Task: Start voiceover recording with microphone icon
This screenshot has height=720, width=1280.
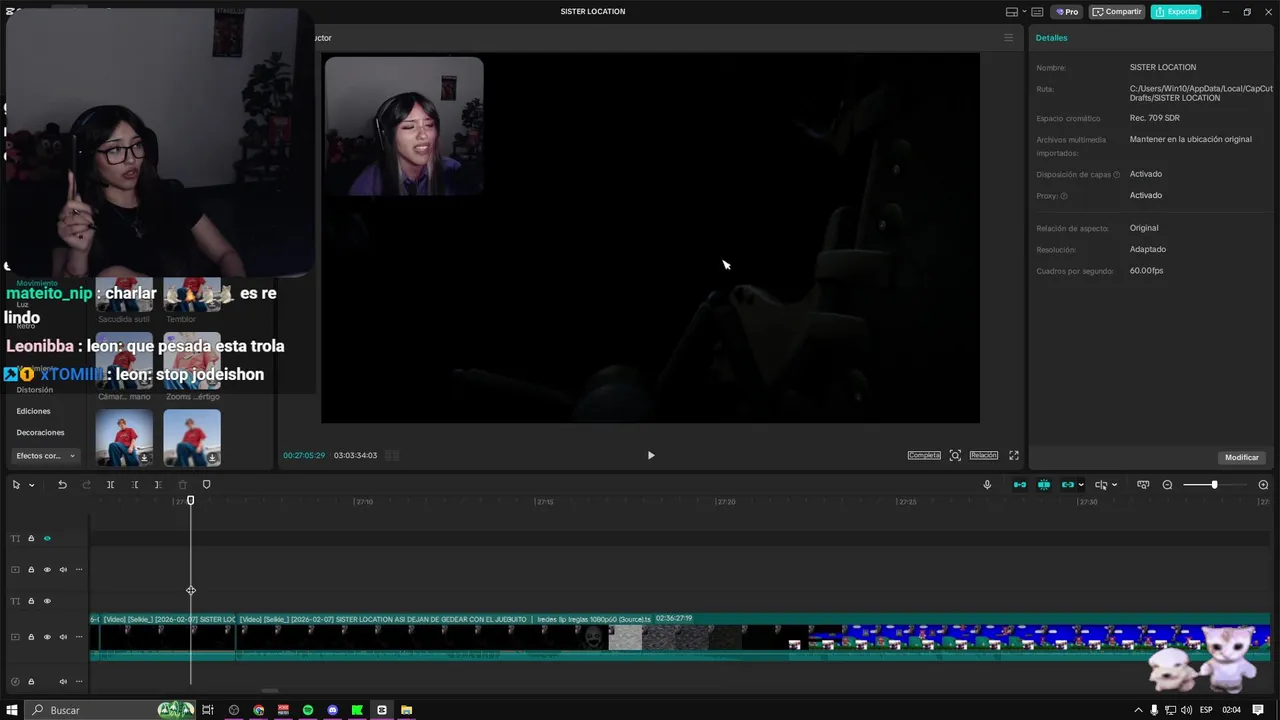Action: tap(987, 485)
